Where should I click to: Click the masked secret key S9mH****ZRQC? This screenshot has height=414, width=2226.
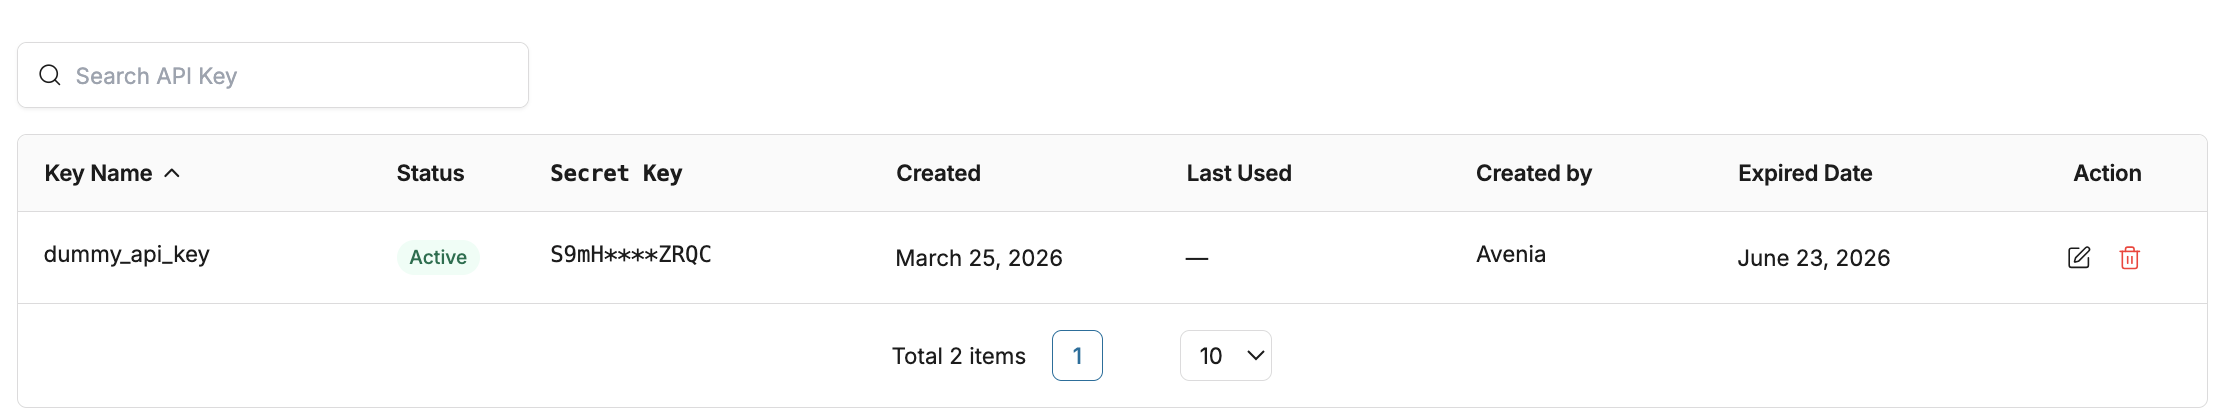(x=631, y=254)
